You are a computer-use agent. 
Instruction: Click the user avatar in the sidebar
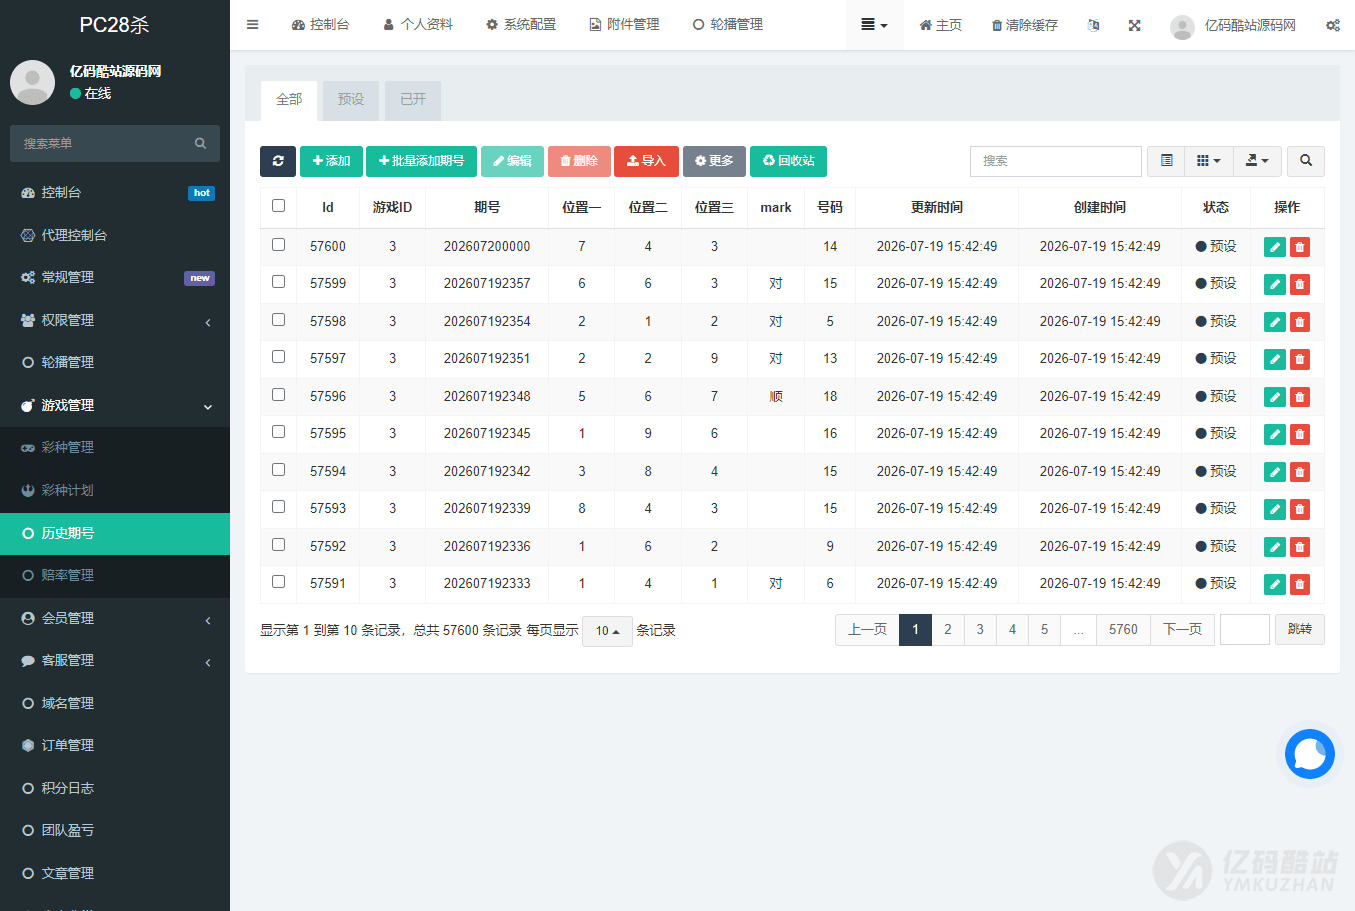tap(32, 82)
